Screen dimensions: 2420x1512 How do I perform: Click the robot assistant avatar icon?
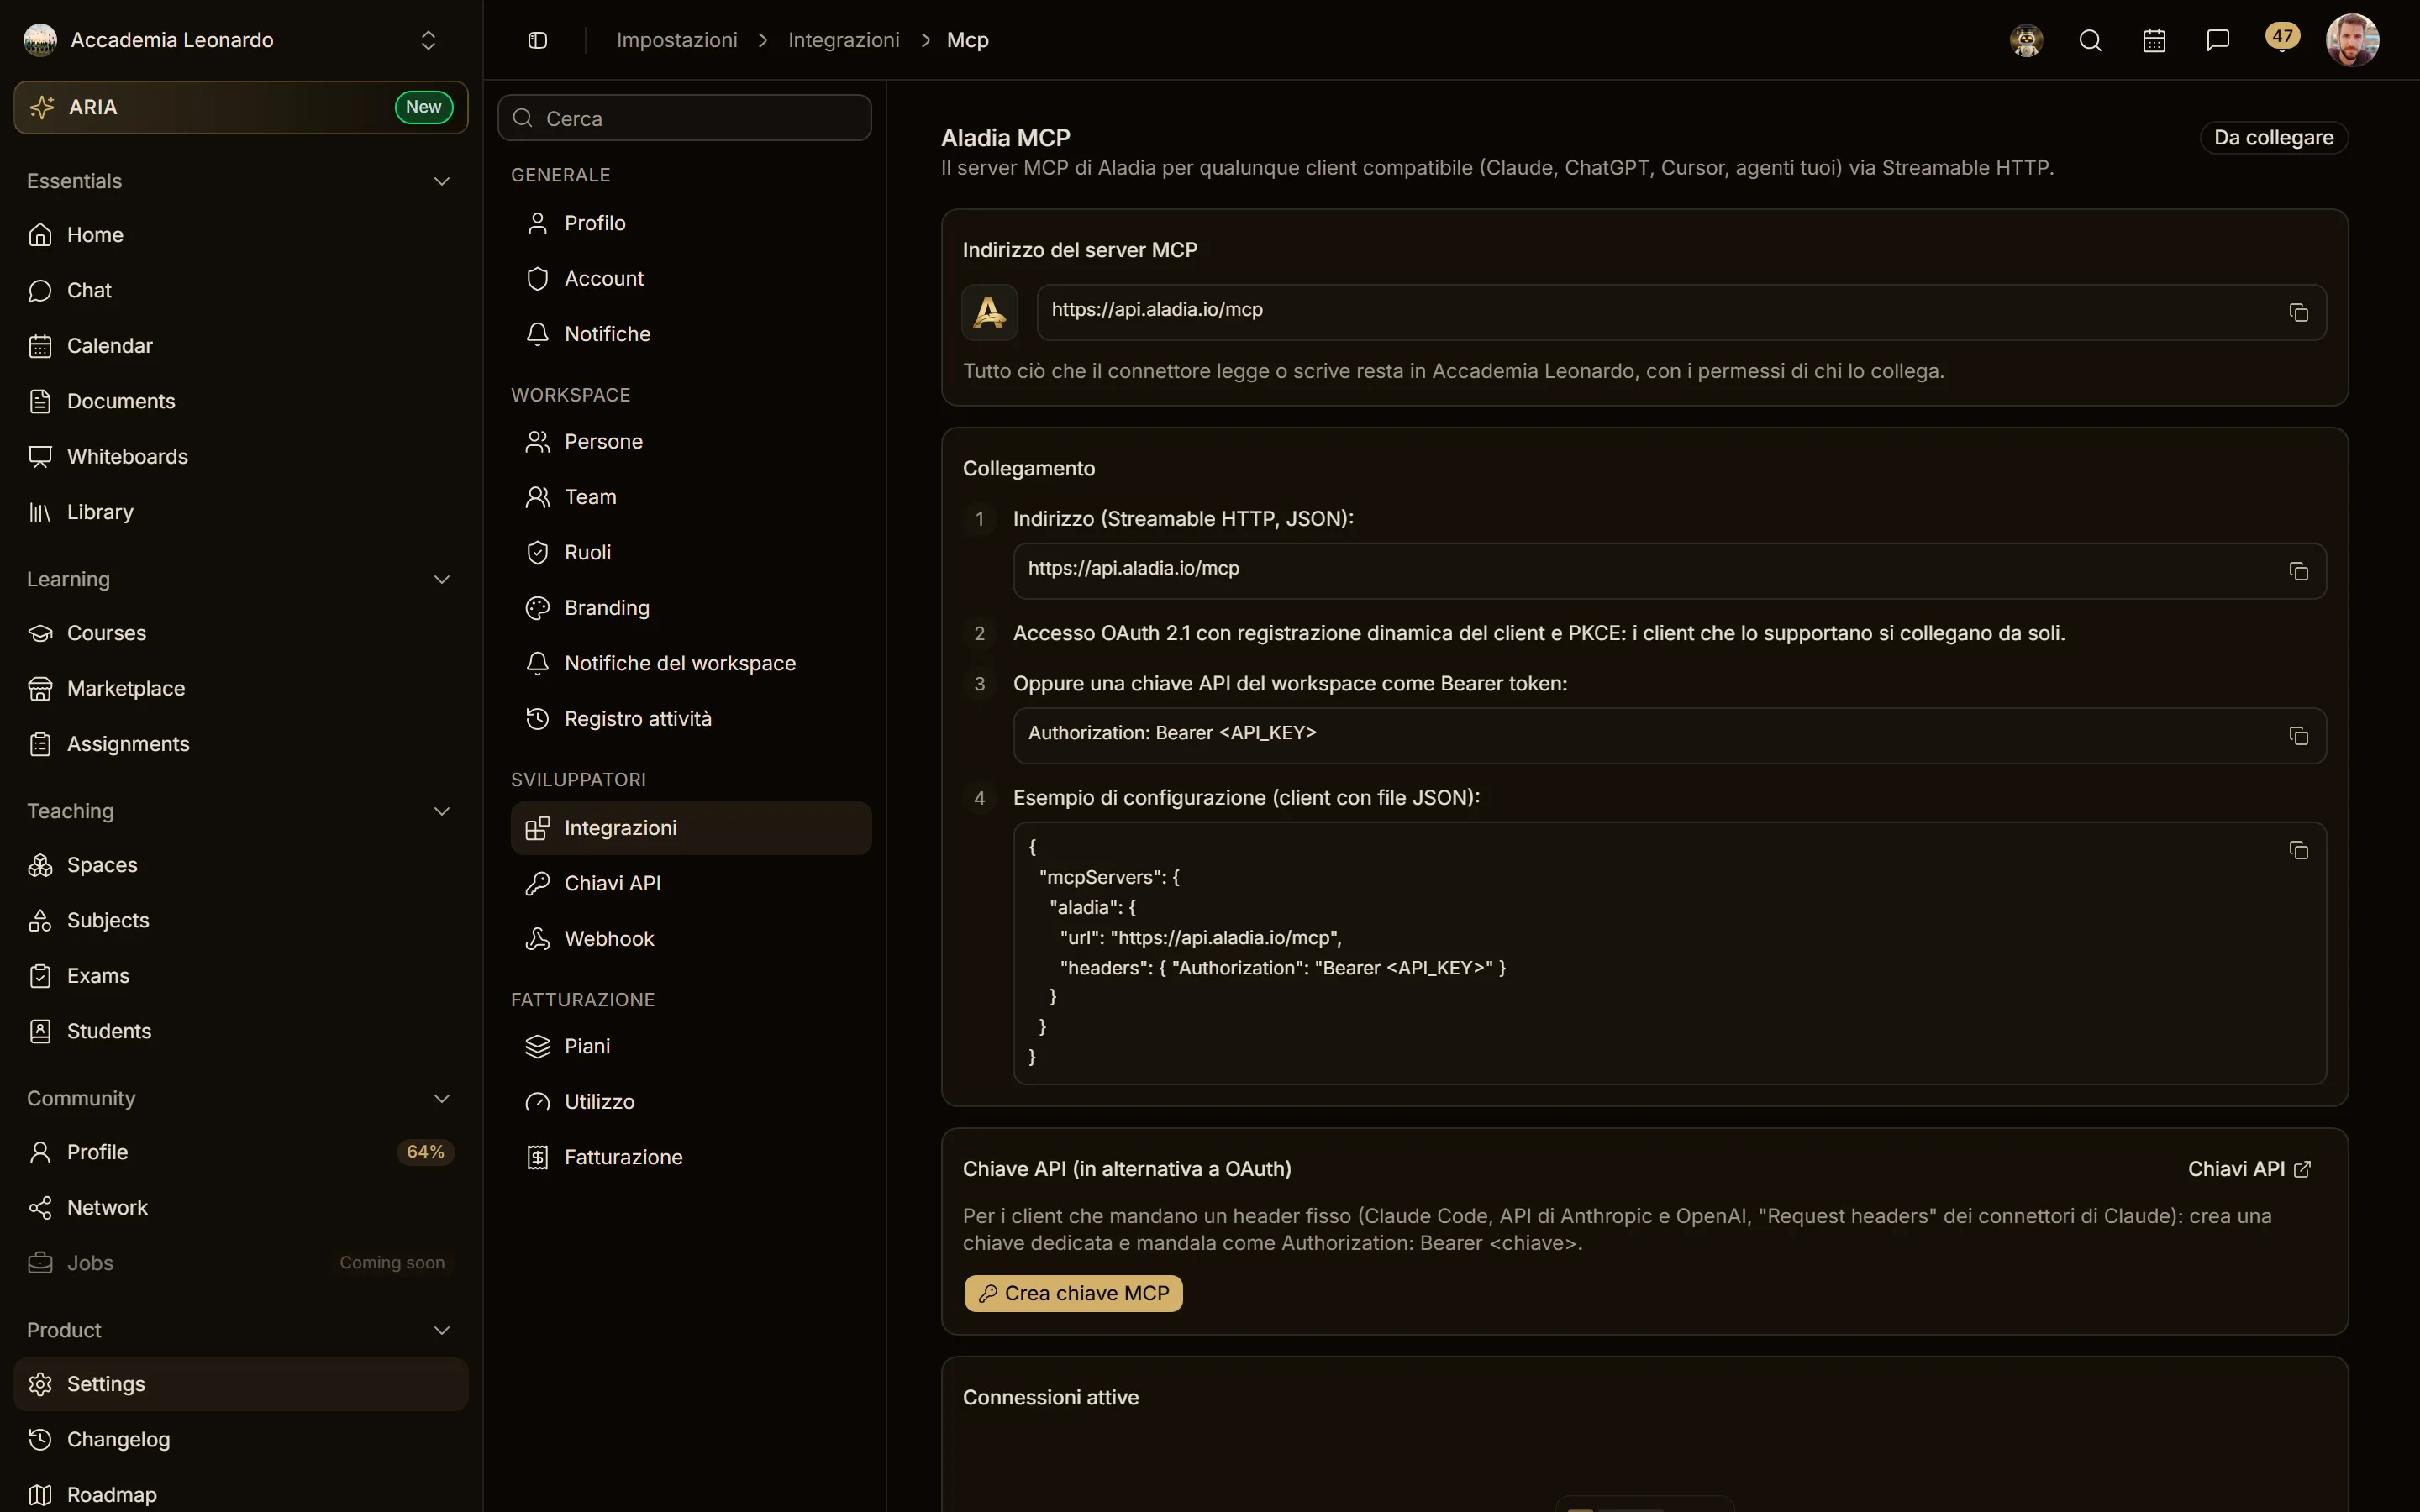tap(2026, 40)
